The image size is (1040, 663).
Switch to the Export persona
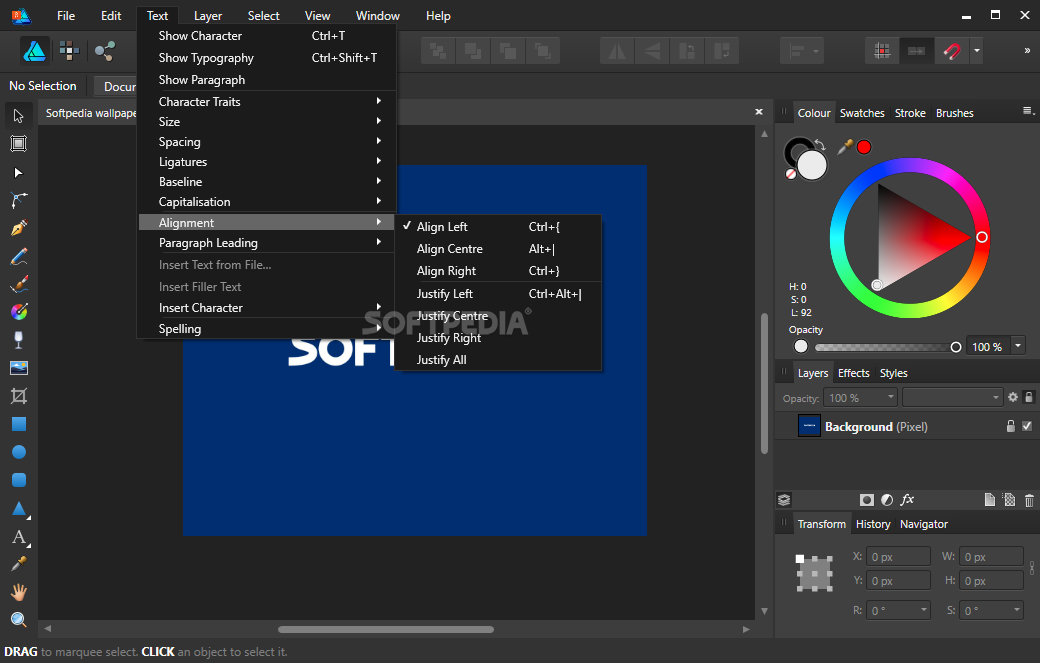(x=104, y=50)
